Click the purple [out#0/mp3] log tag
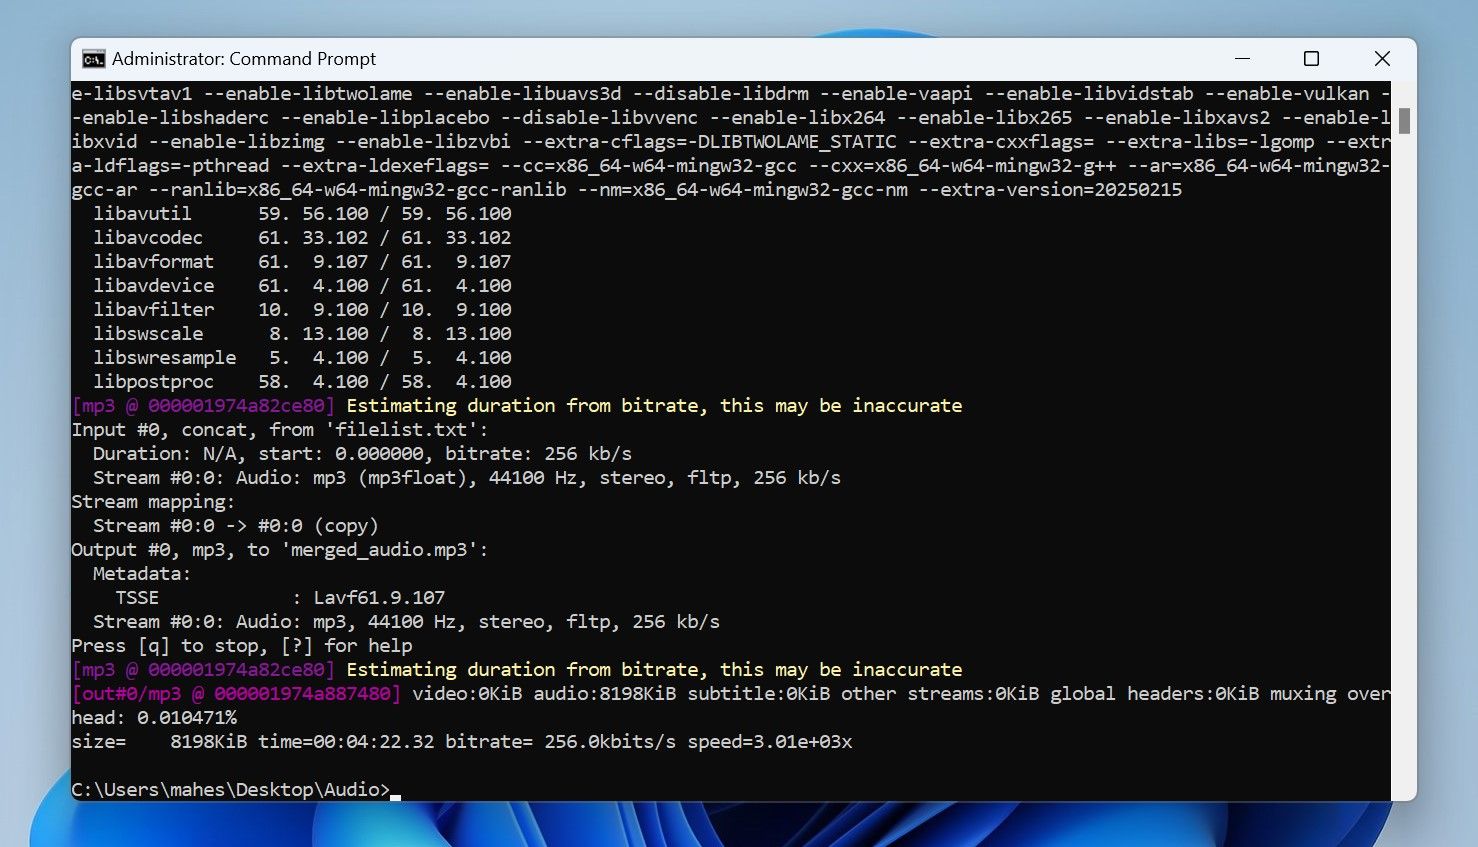 click(236, 694)
